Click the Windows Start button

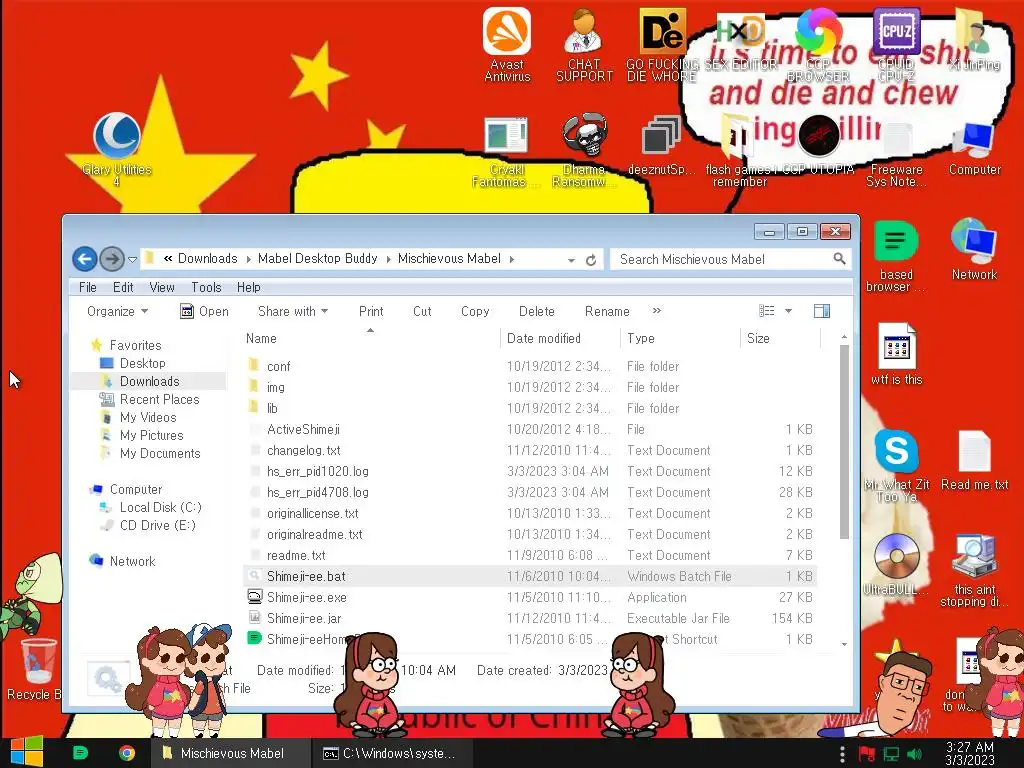point(26,752)
